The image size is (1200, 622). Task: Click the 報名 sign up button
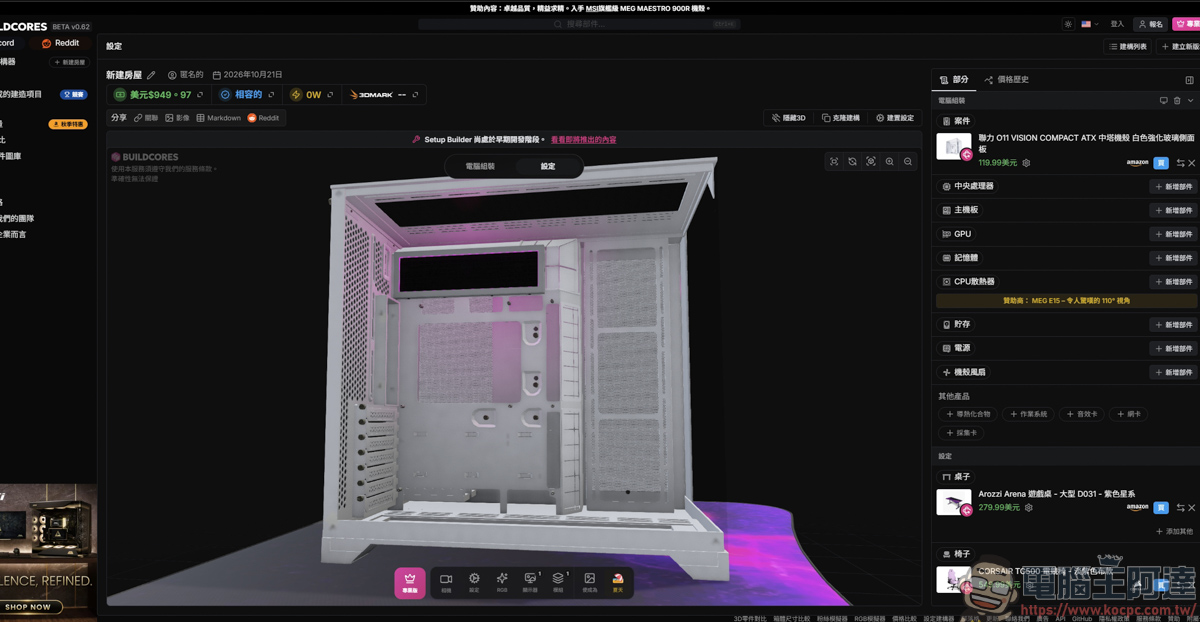coord(1150,24)
